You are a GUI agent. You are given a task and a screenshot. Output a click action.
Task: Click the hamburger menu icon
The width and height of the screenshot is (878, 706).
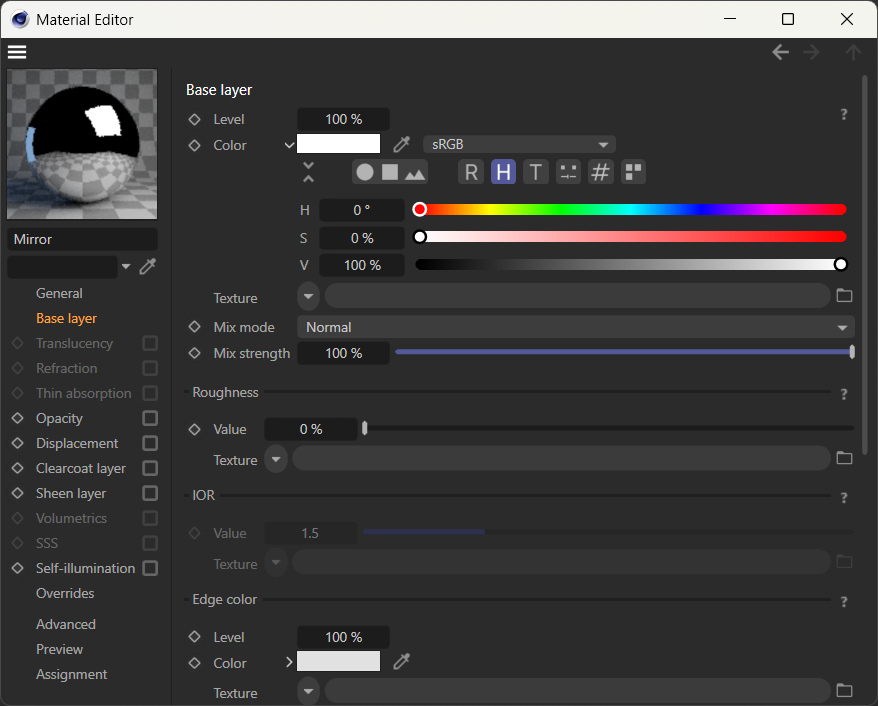(17, 52)
